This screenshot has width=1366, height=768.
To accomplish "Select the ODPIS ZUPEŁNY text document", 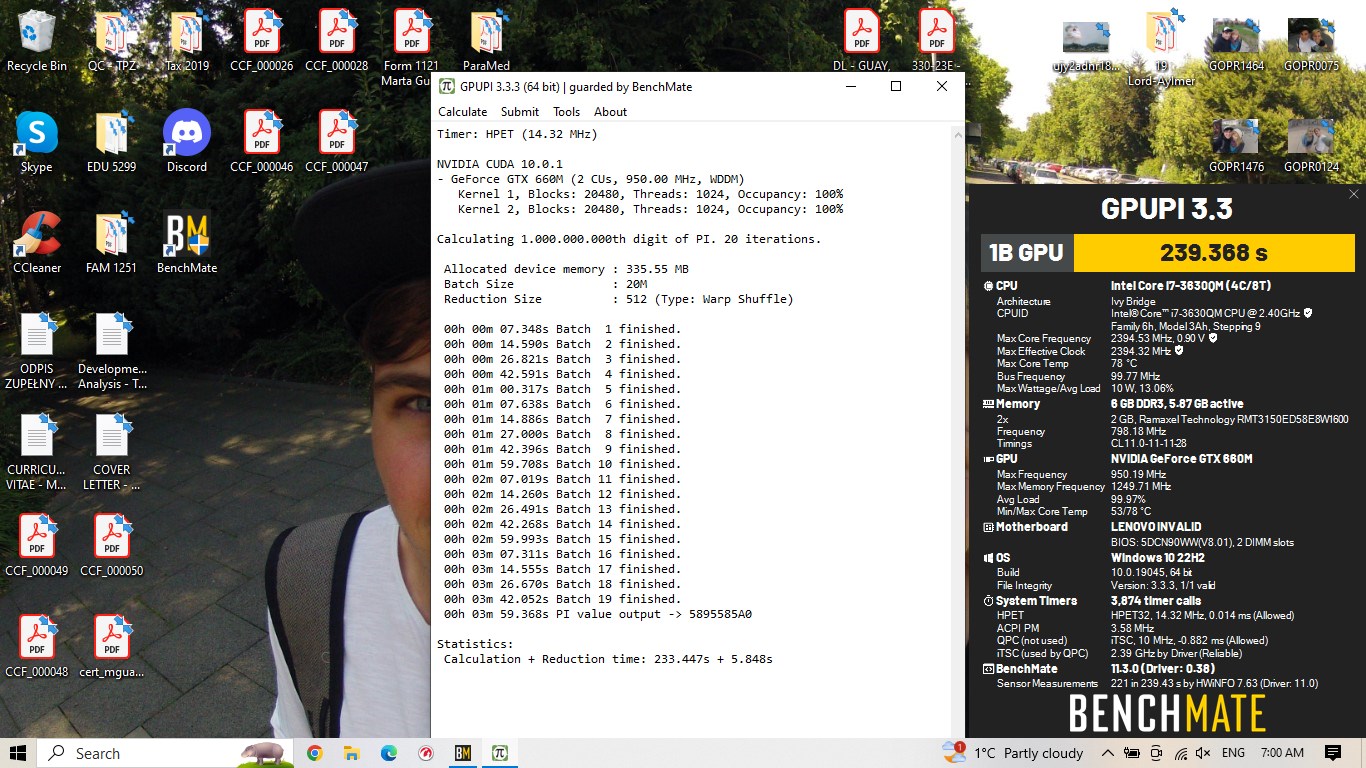I will (37, 350).
